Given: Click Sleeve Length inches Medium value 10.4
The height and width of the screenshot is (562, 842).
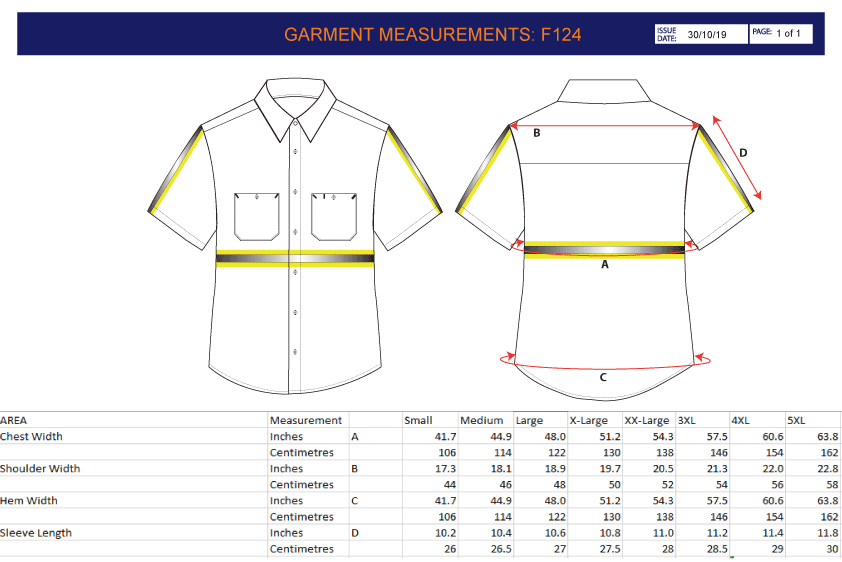Looking at the screenshot, I should 501,534.
